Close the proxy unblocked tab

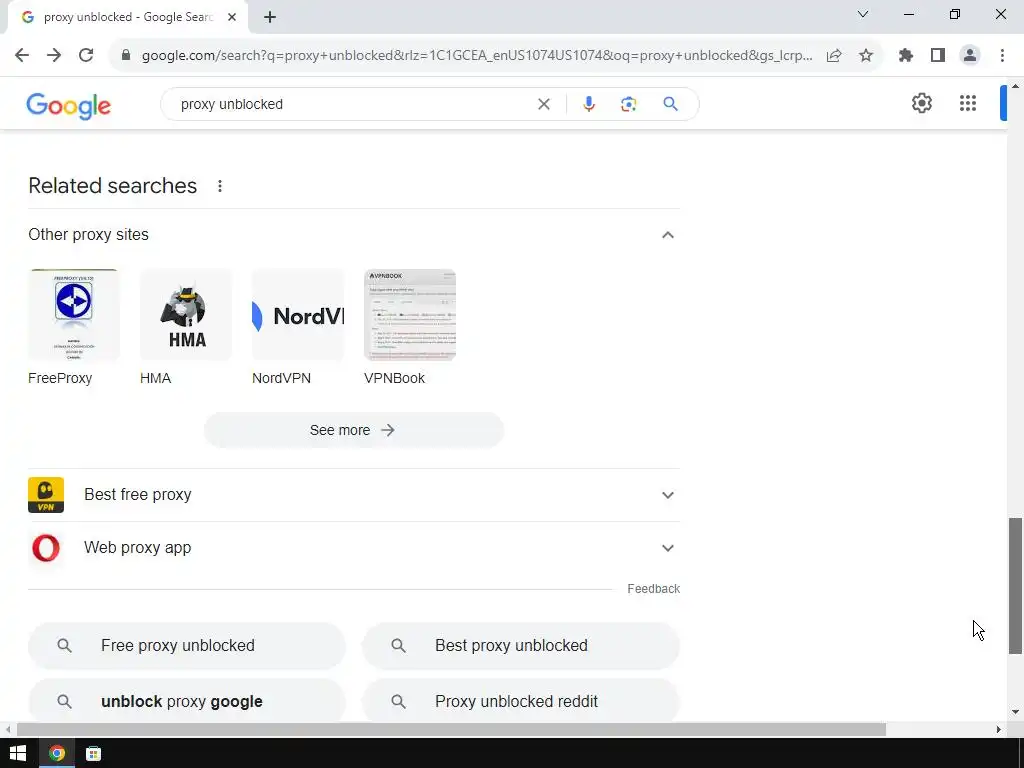click(232, 17)
